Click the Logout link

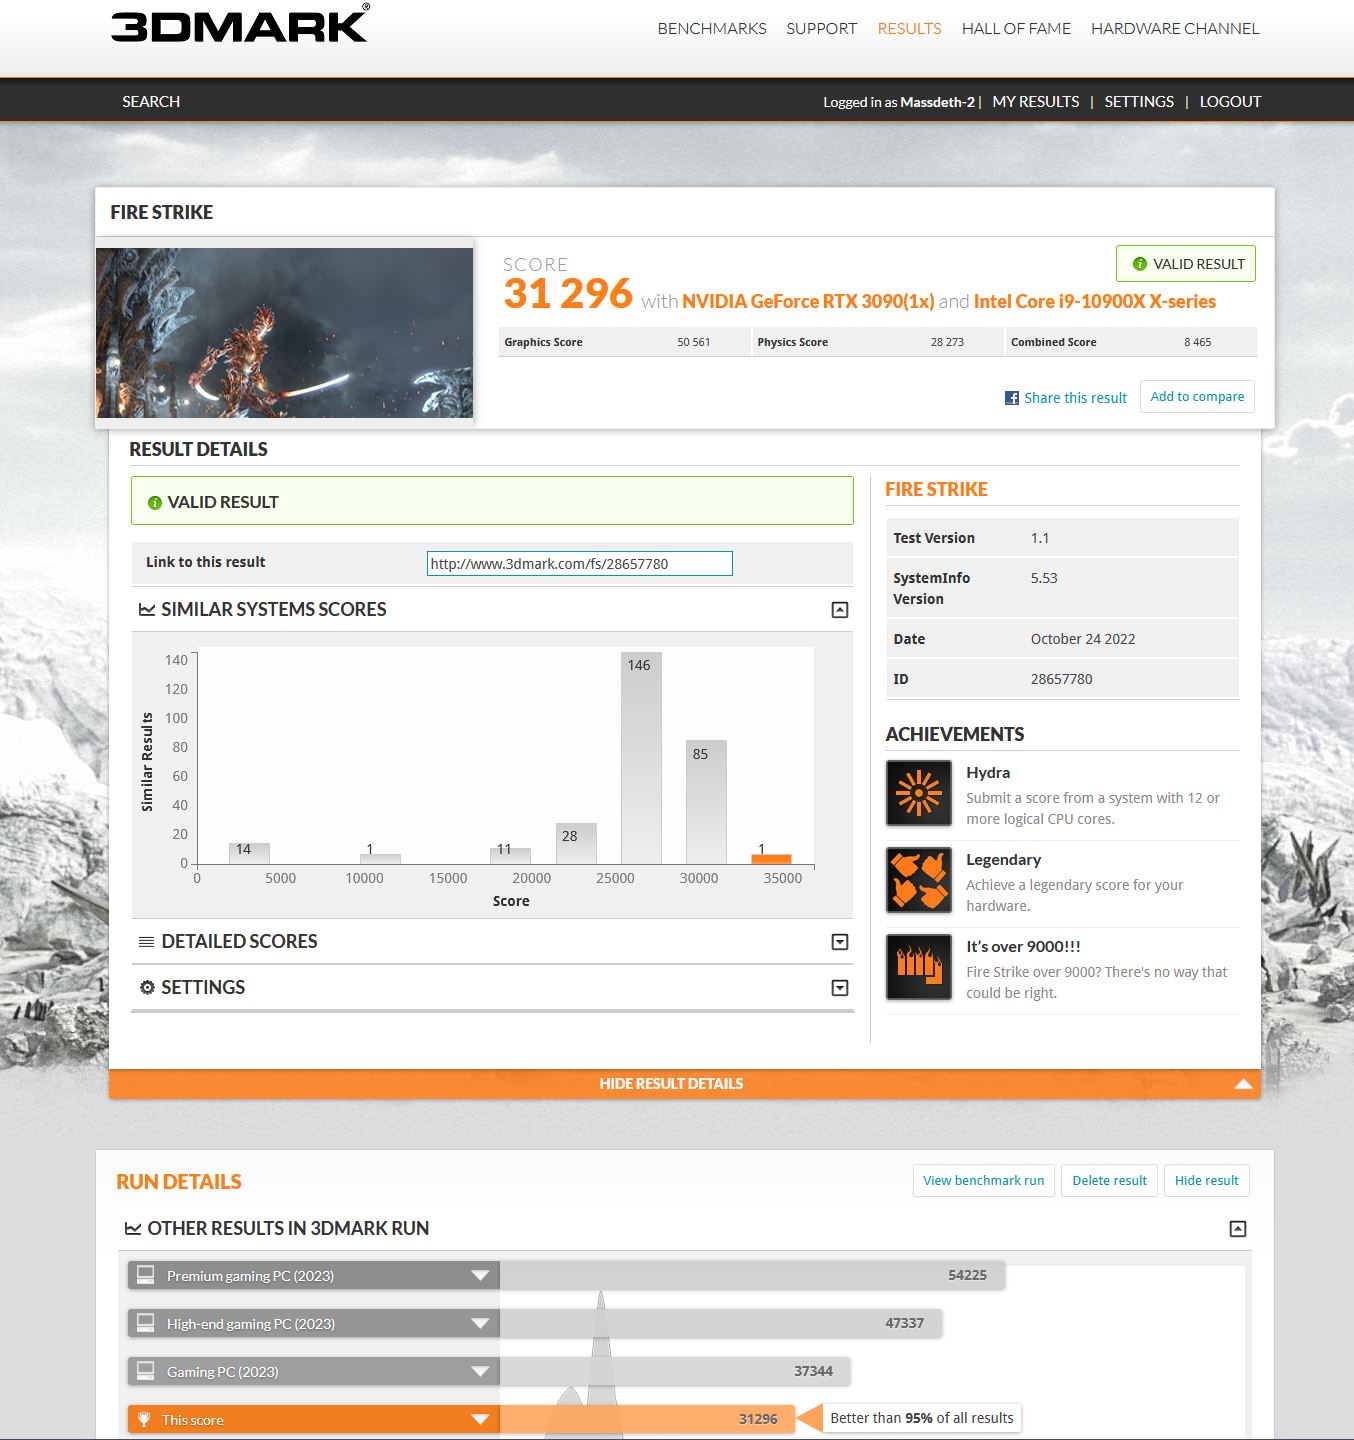coord(1230,102)
